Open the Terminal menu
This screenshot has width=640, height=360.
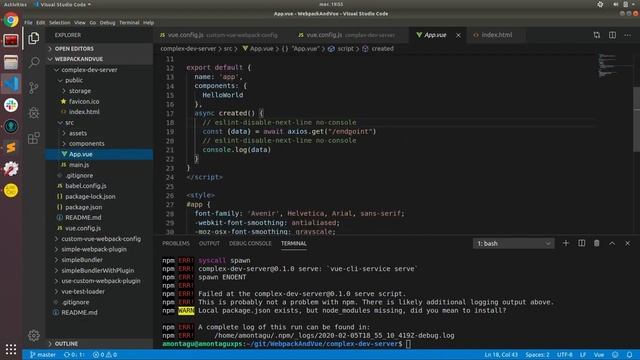[129, 23]
